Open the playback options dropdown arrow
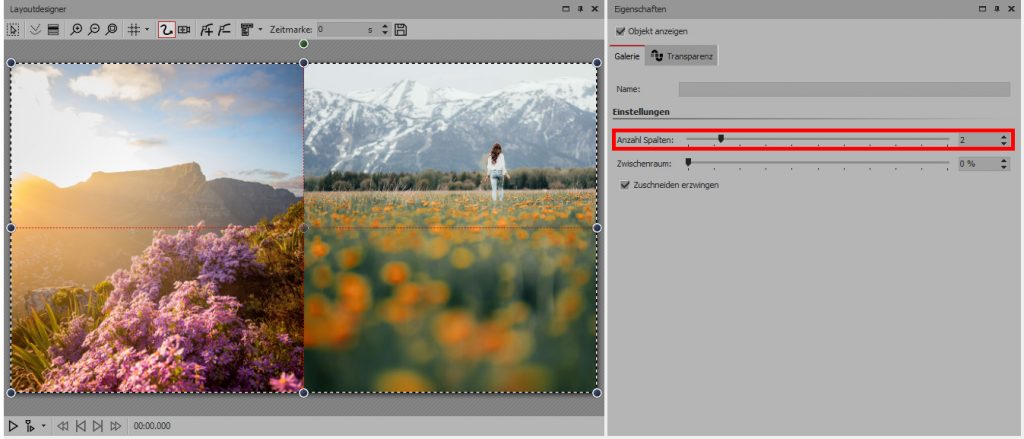 (43, 426)
